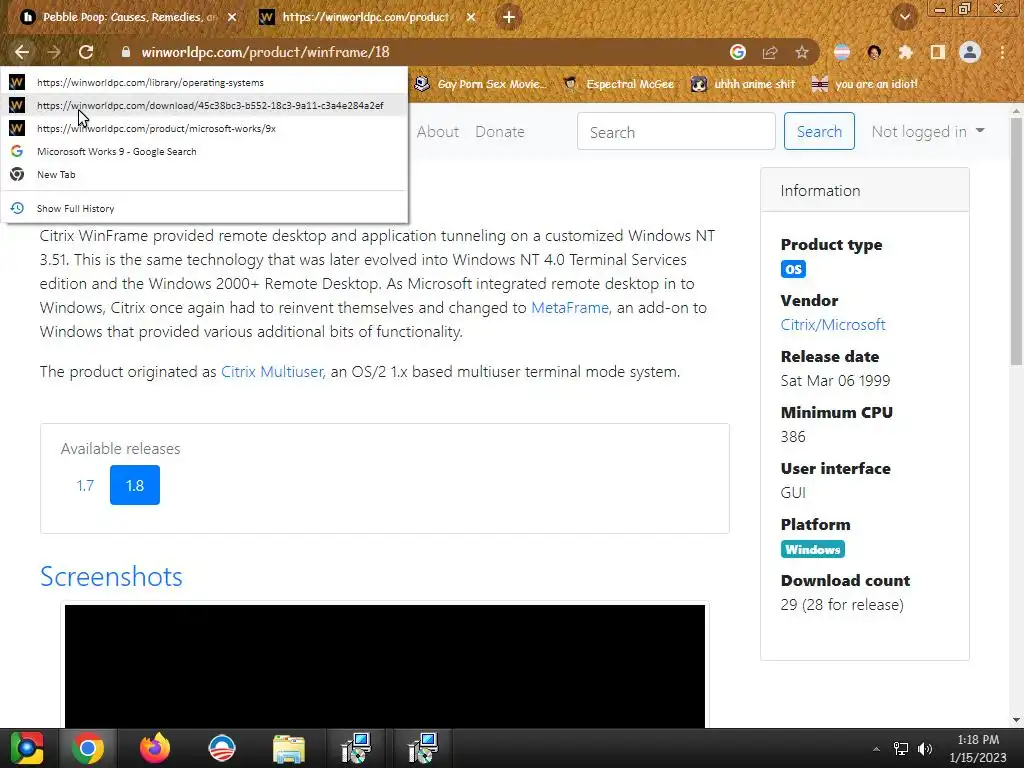This screenshot has width=1024, height=768.
Task: Open the Espectral McGee bookmark
Action: (x=619, y=84)
